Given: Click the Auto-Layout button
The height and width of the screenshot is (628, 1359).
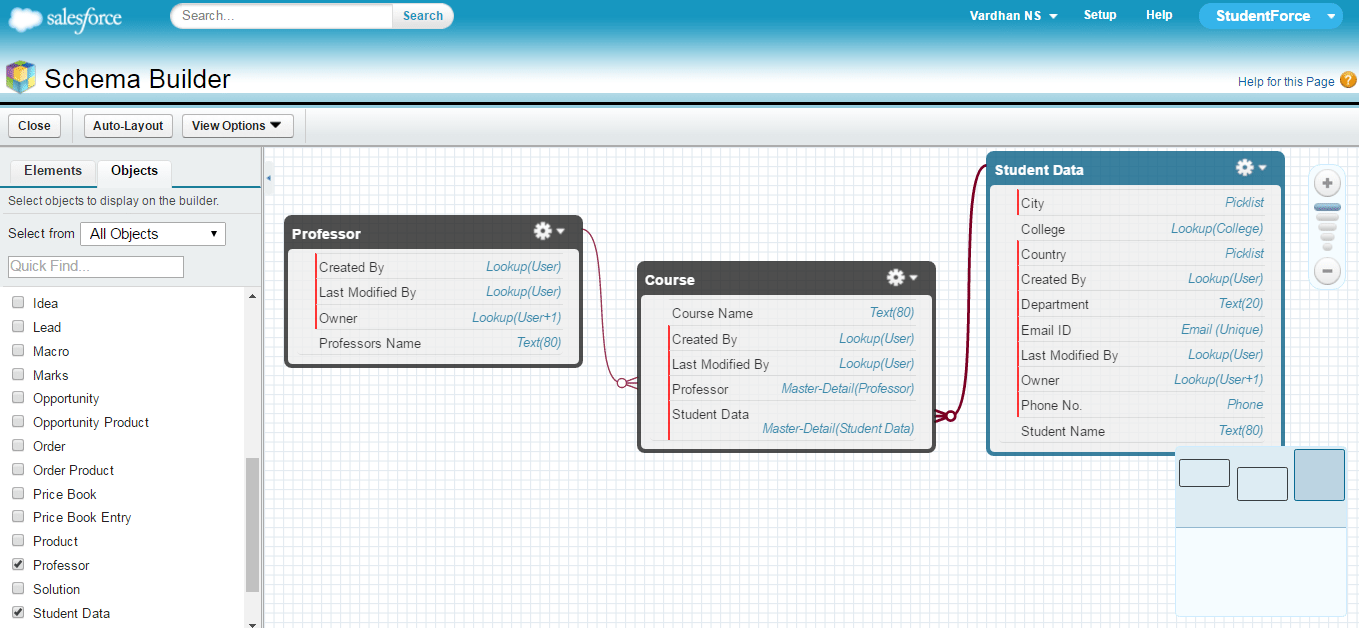Looking at the screenshot, I should pos(128,126).
